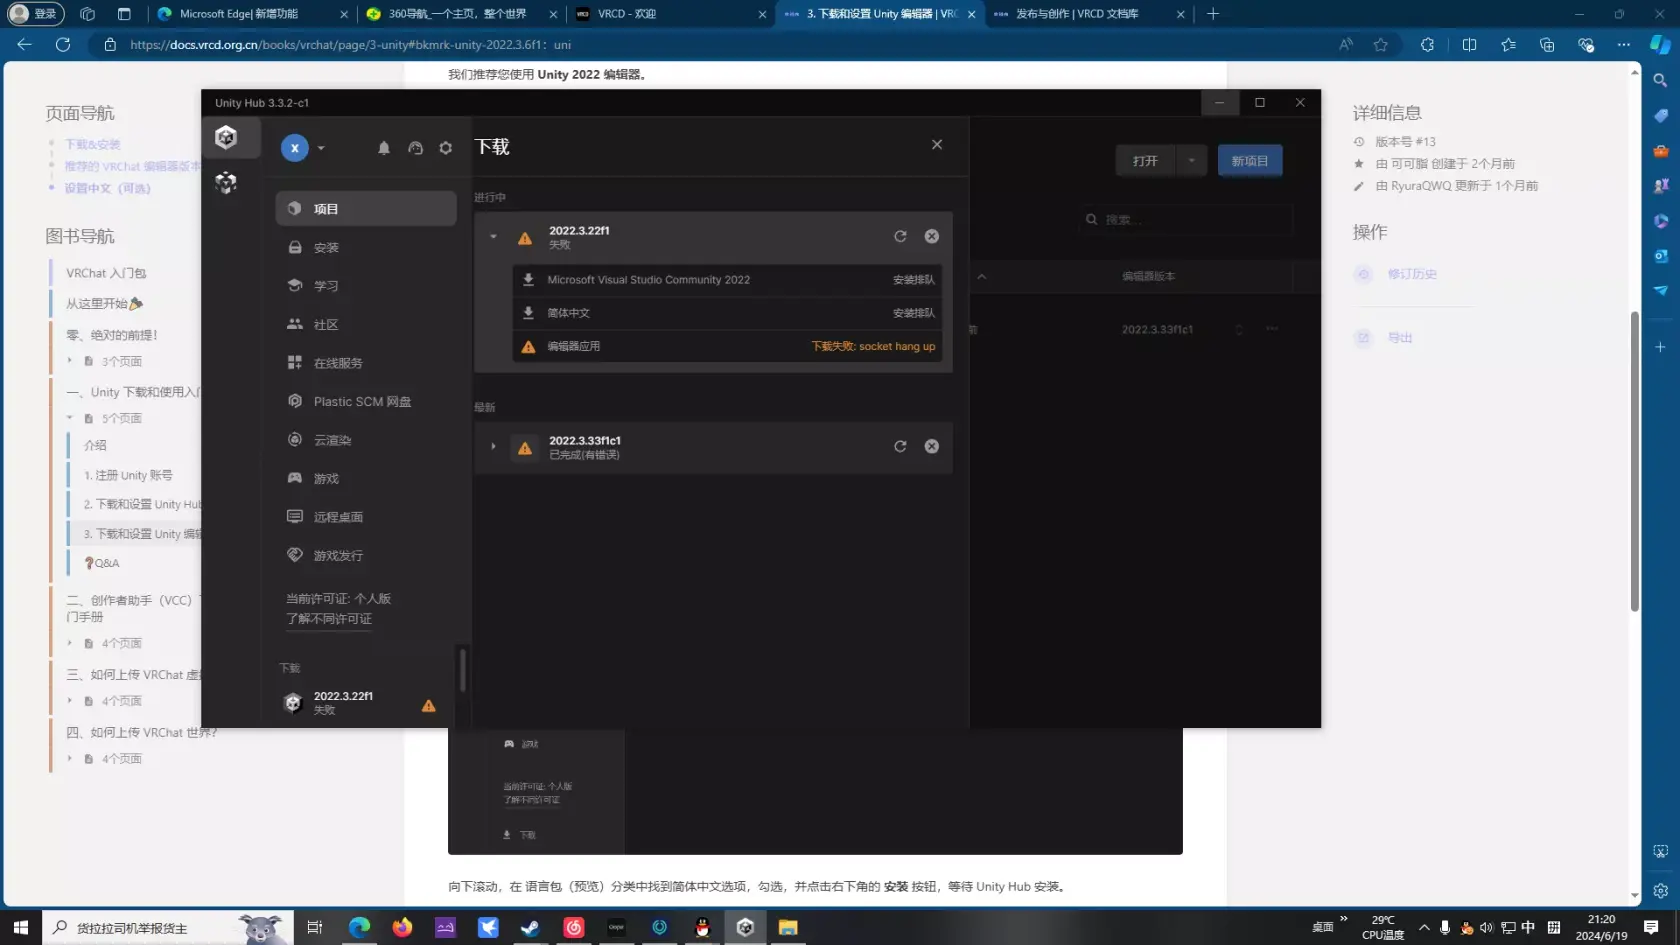Click warning icon beside 2022.3.22f1 失败

coord(525,238)
